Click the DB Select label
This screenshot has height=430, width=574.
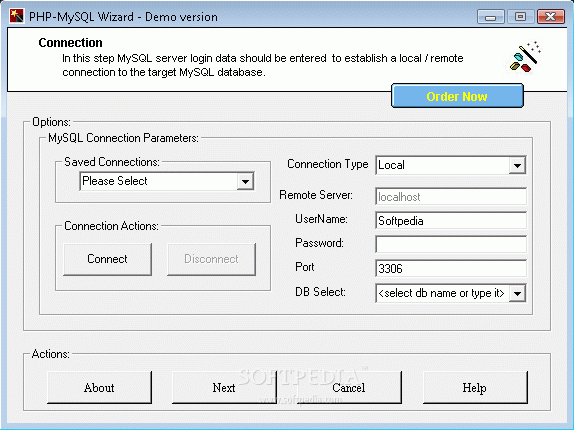[320, 292]
